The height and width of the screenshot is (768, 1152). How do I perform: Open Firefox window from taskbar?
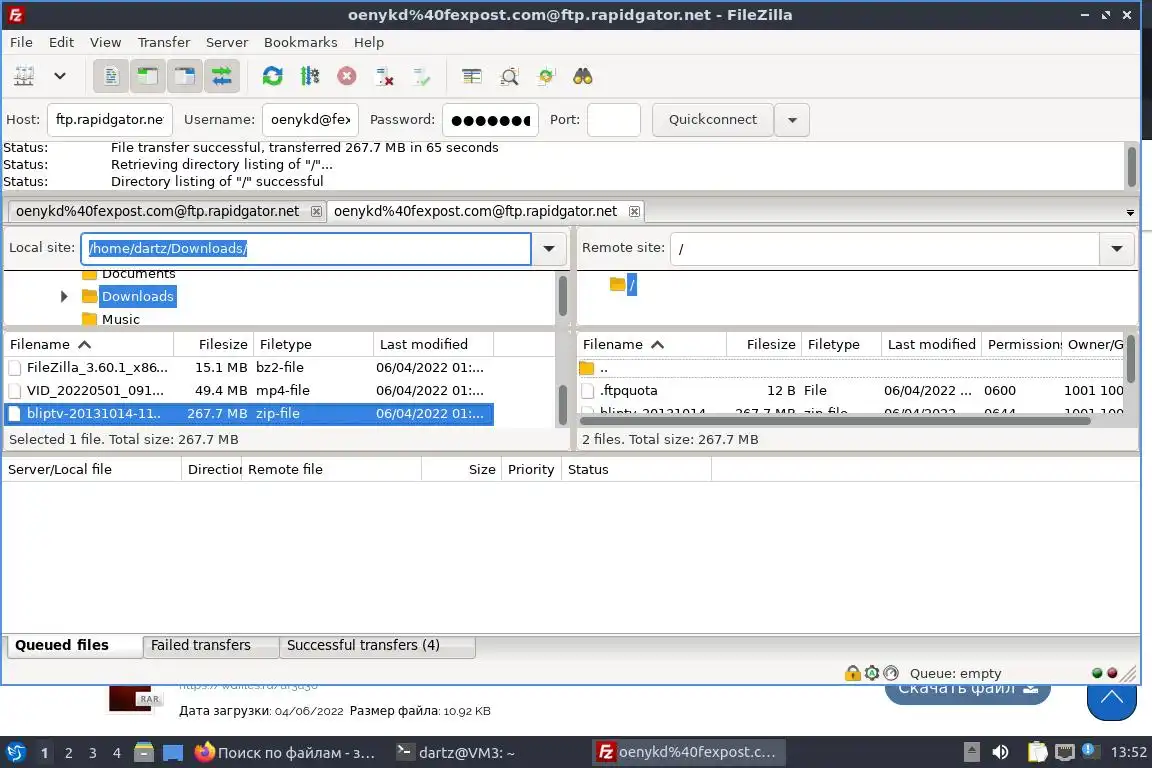tap(285, 753)
